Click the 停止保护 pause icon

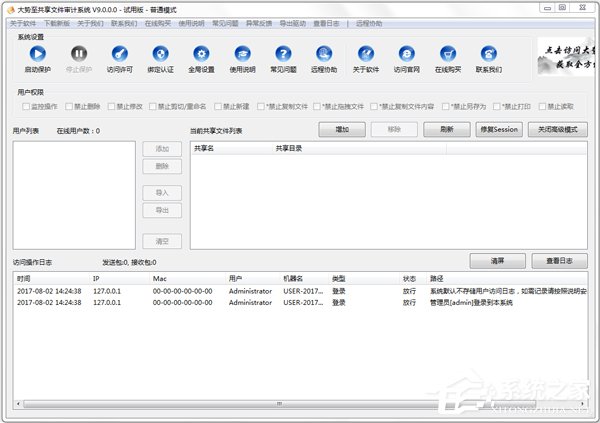tap(79, 54)
